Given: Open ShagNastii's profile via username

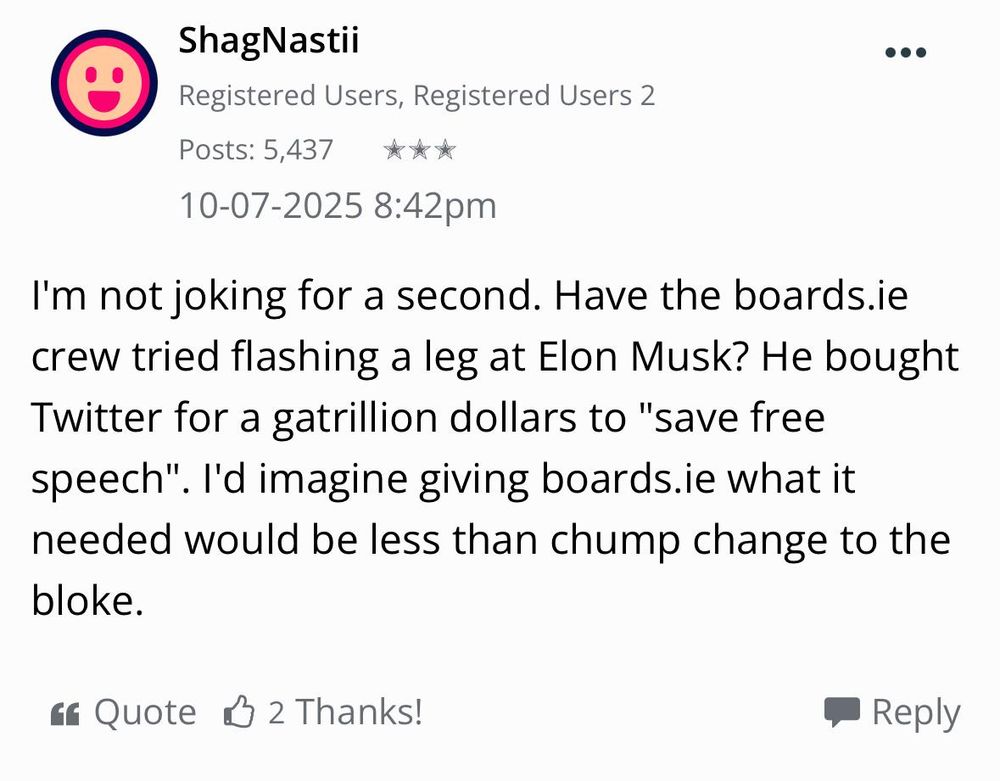Looking at the screenshot, I should pyautogui.click(x=268, y=41).
